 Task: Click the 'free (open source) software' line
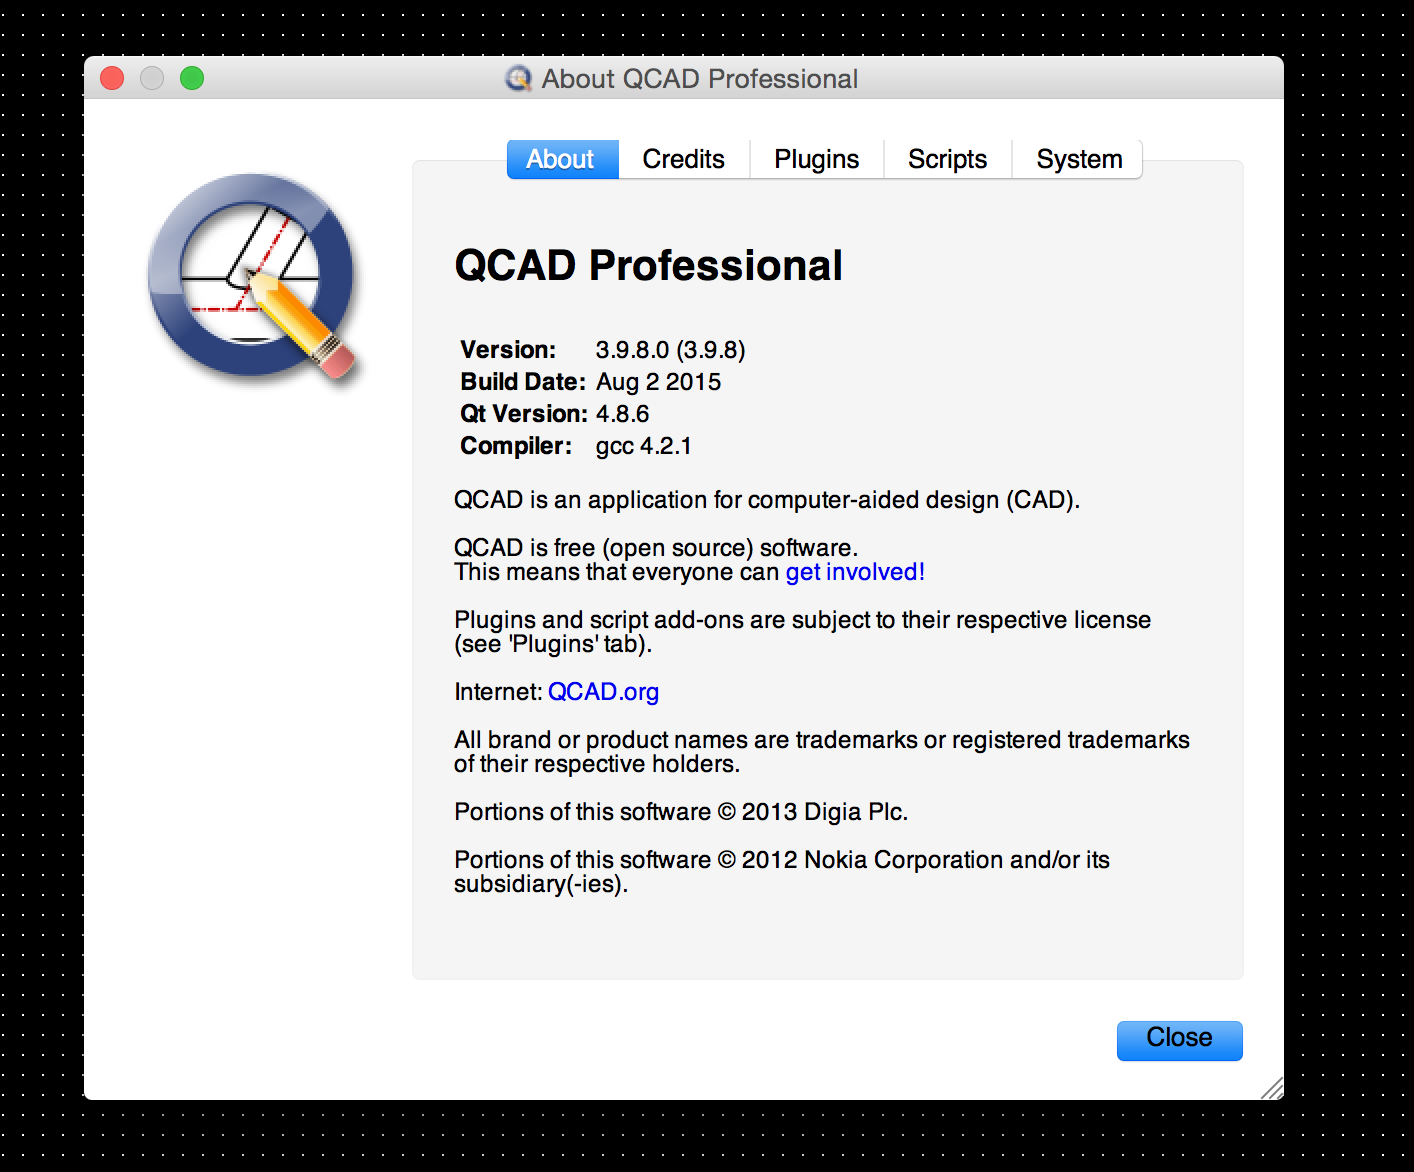tap(656, 548)
